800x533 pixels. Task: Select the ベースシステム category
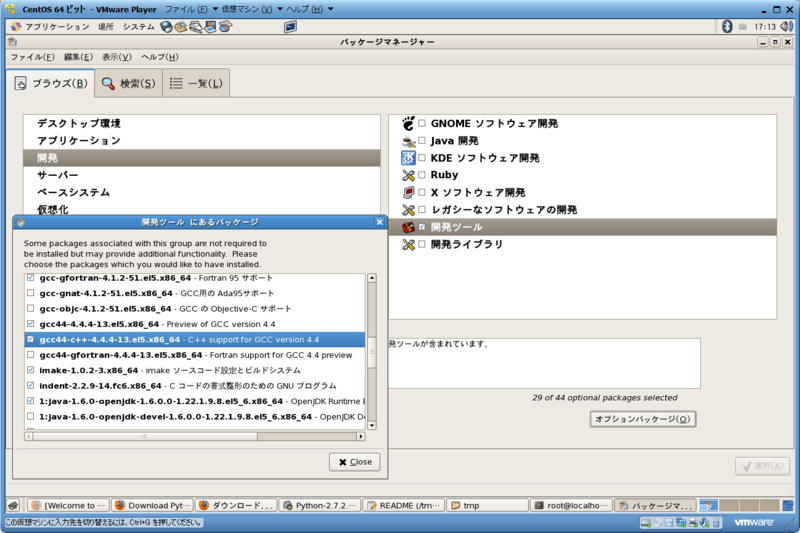[x=202, y=192]
